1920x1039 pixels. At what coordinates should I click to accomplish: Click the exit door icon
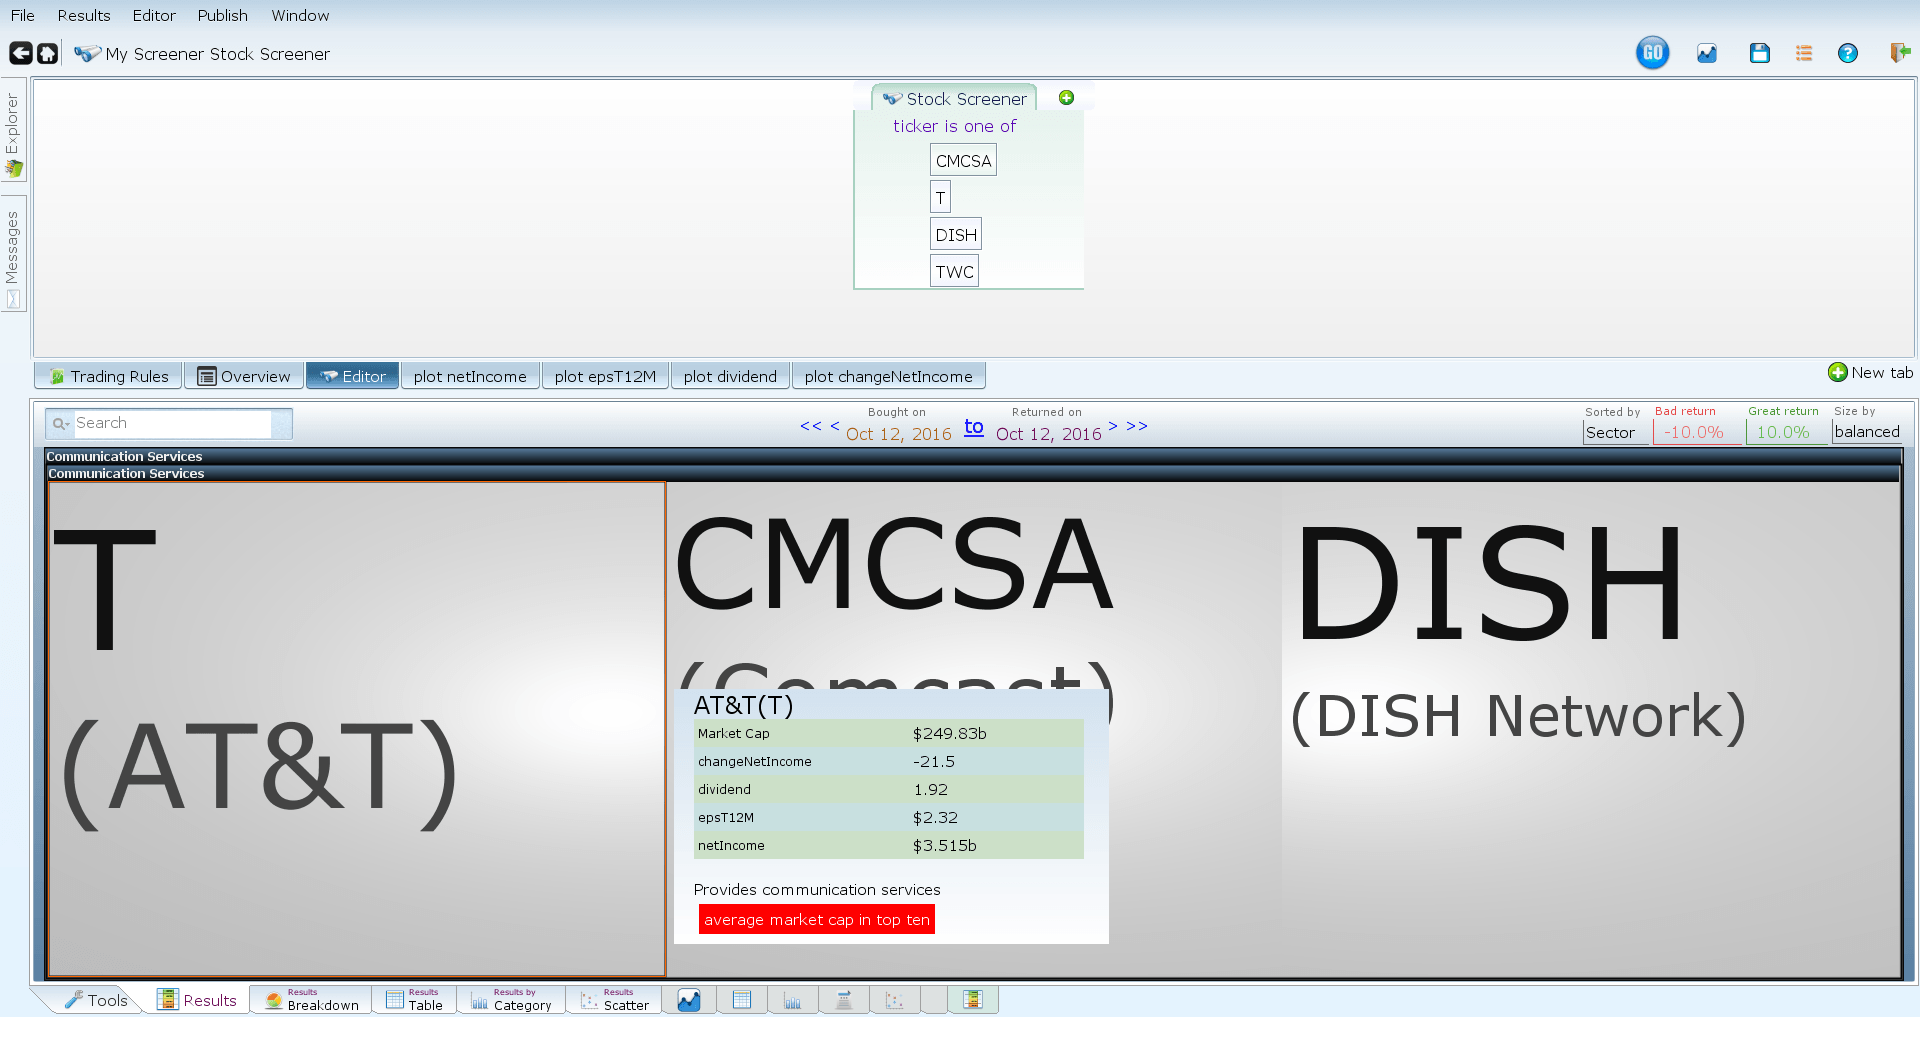click(1900, 53)
